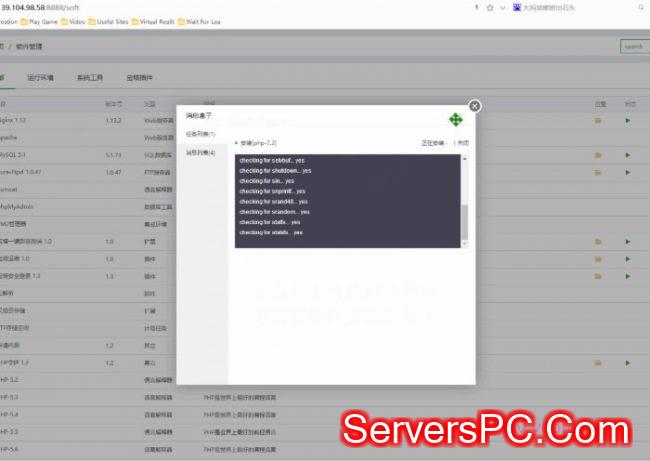
Task: Switch to the 系统工具 tab
Action: click(90, 77)
